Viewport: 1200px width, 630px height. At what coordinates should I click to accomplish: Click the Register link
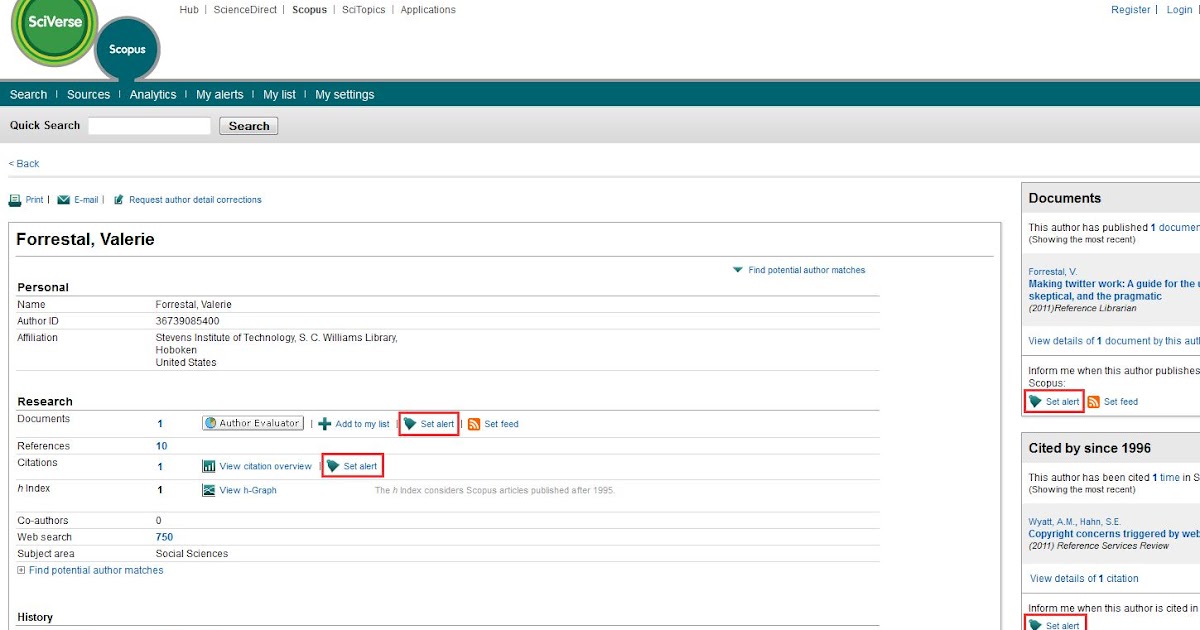click(1131, 10)
